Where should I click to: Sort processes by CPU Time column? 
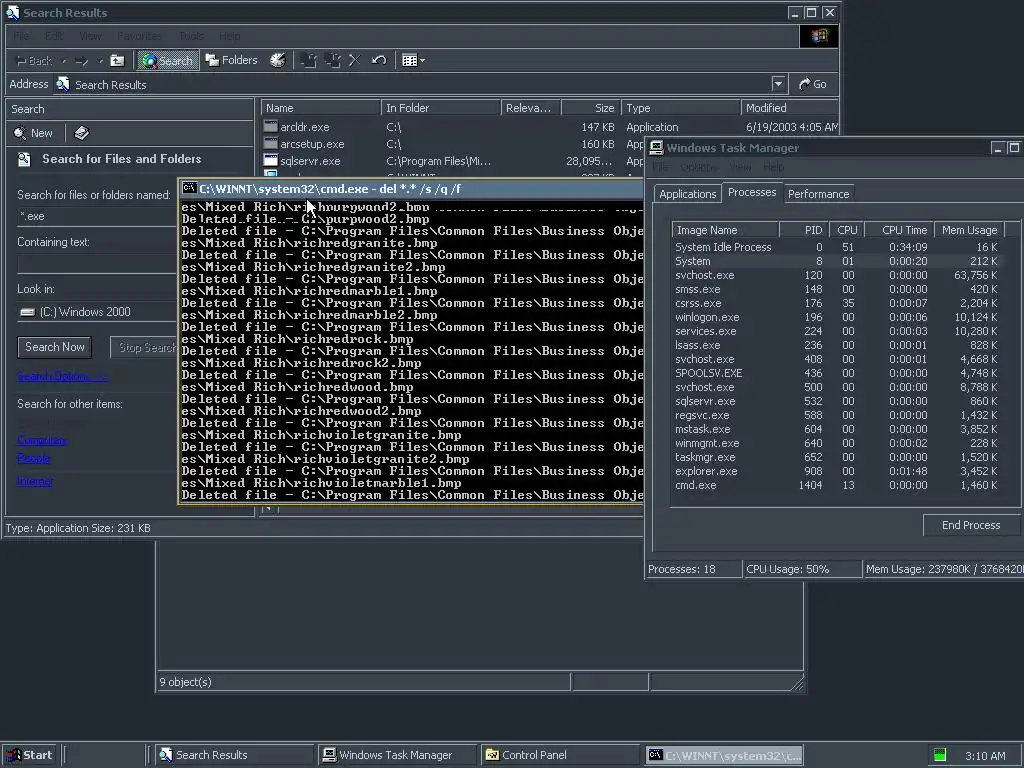[899, 230]
